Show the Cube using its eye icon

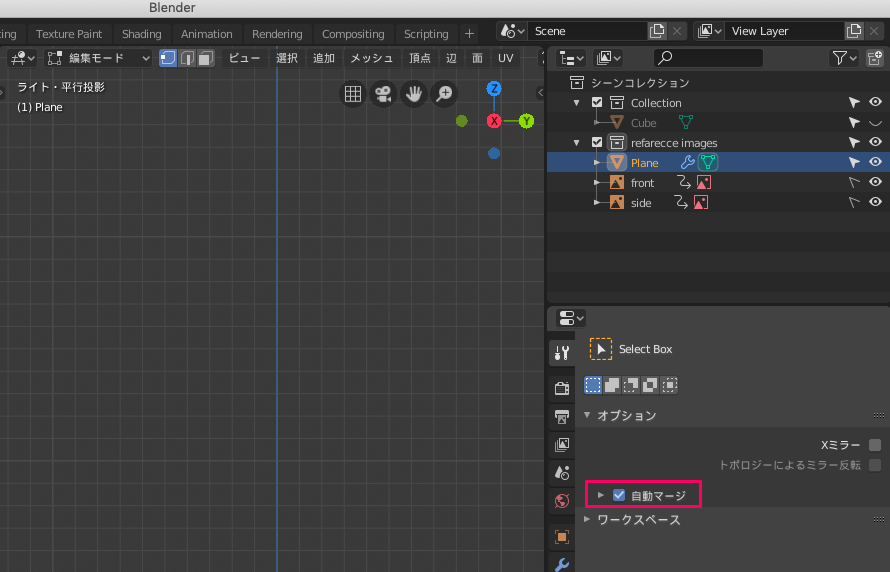[875, 123]
